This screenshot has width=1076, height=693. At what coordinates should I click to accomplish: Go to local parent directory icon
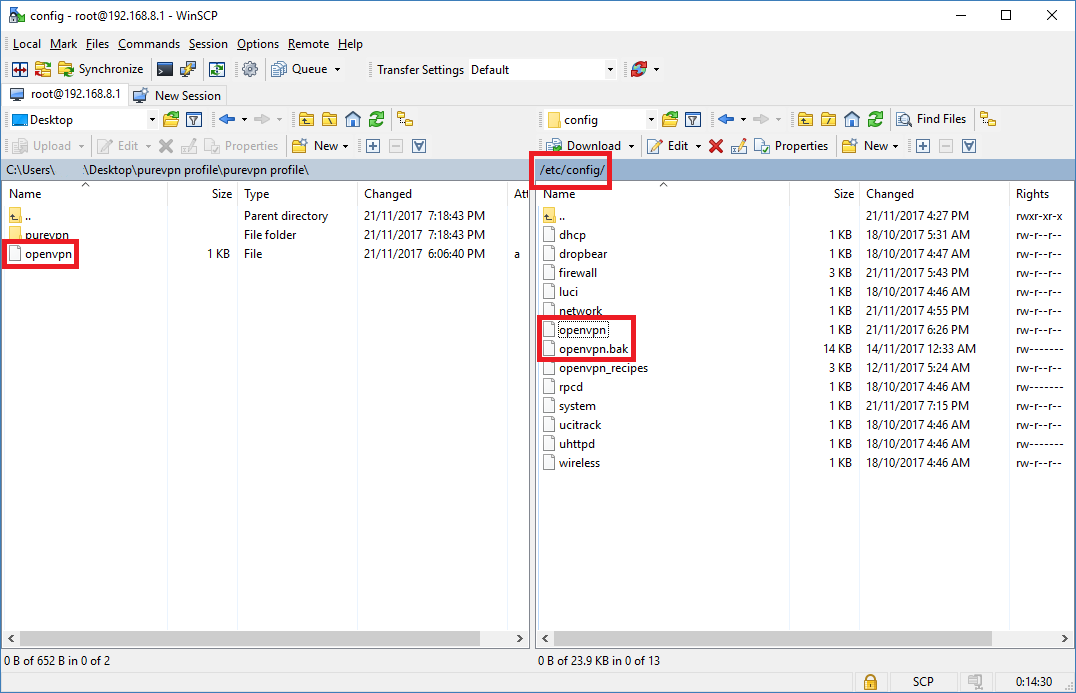pyautogui.click(x=306, y=120)
